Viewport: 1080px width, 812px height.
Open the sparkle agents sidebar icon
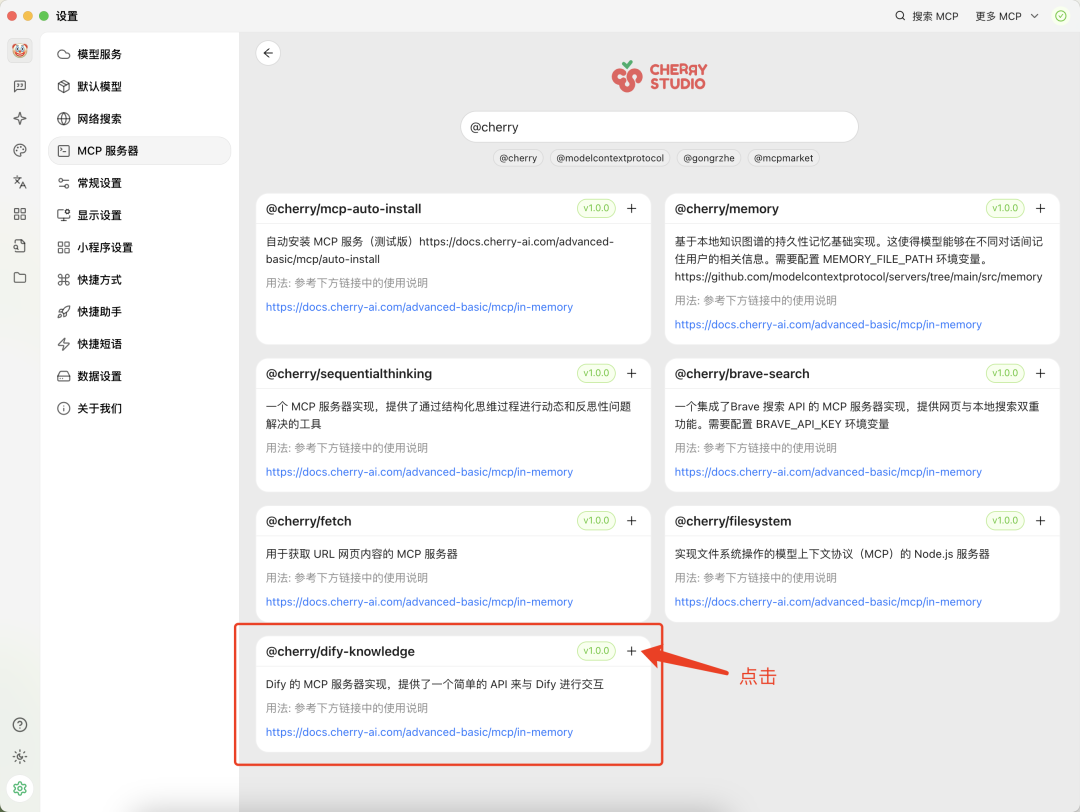[x=20, y=118]
